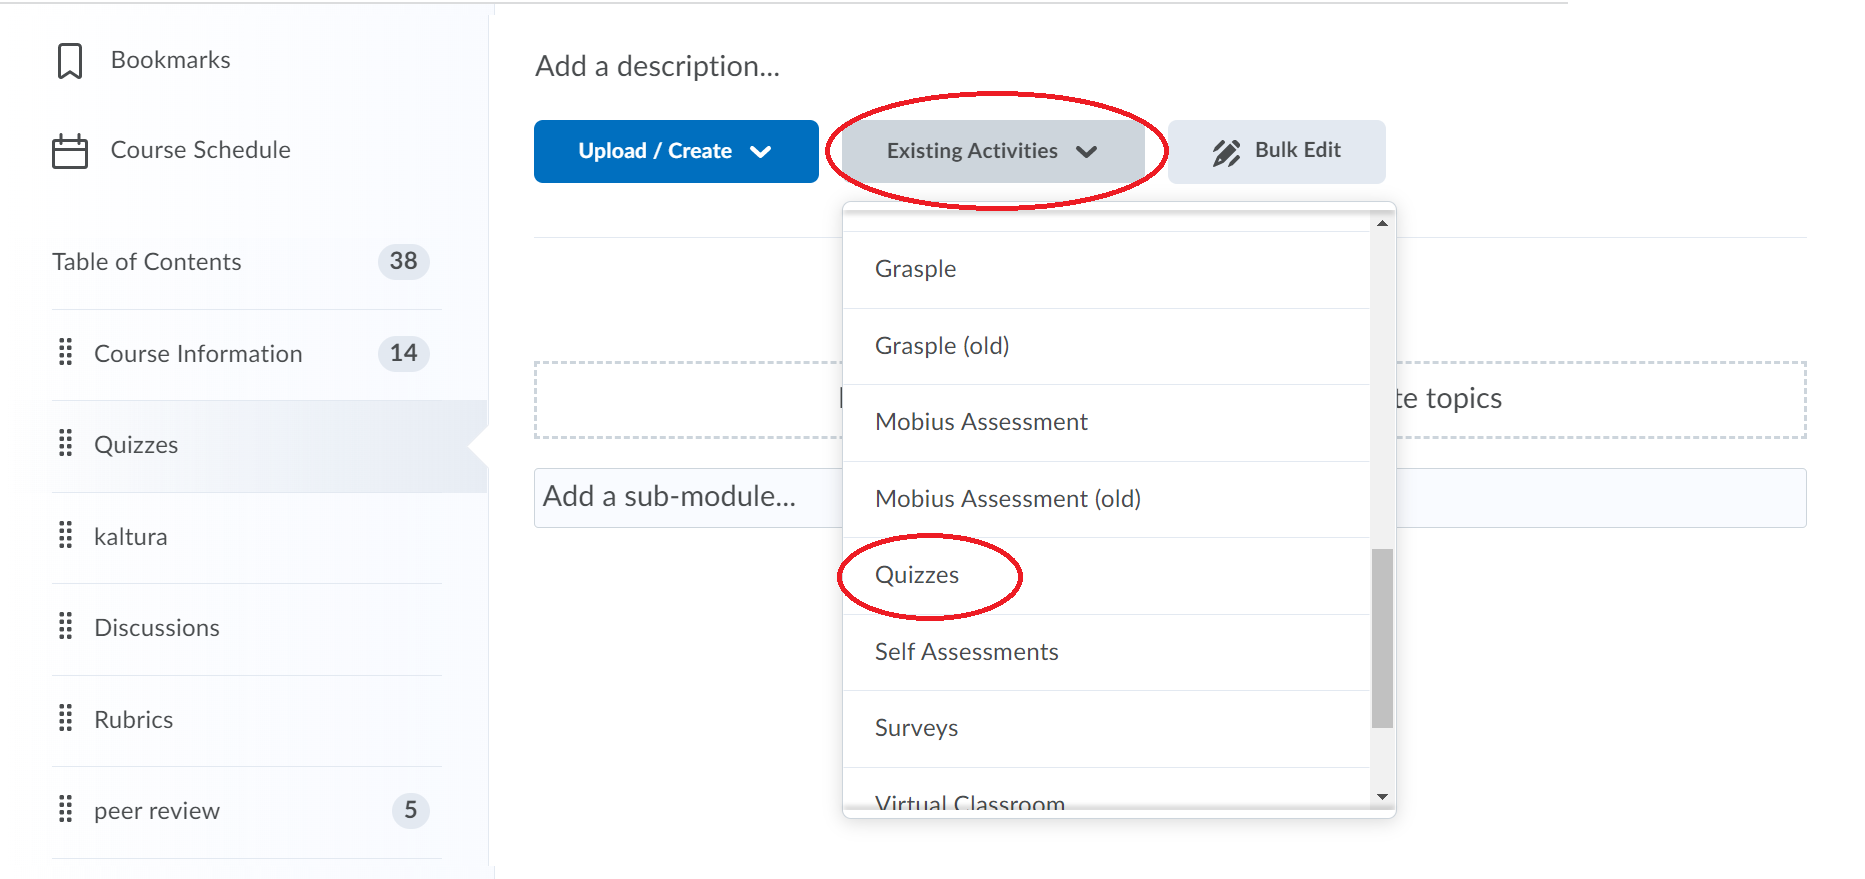Select Quizzes from the Existing Activities menu

916,575
